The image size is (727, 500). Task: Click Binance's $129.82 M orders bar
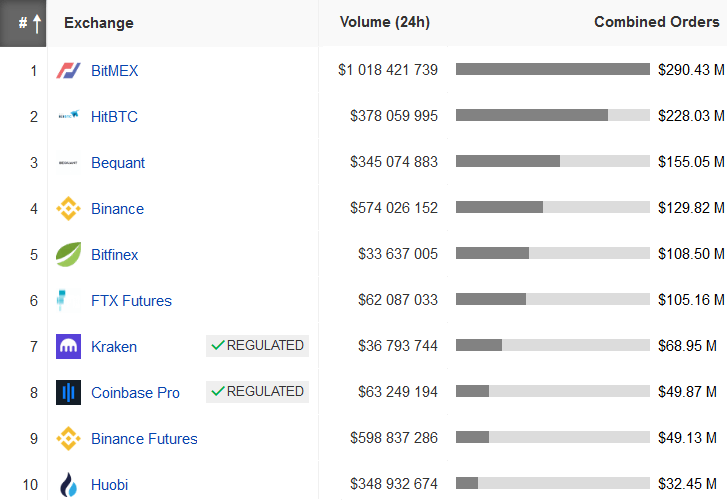(x=553, y=207)
